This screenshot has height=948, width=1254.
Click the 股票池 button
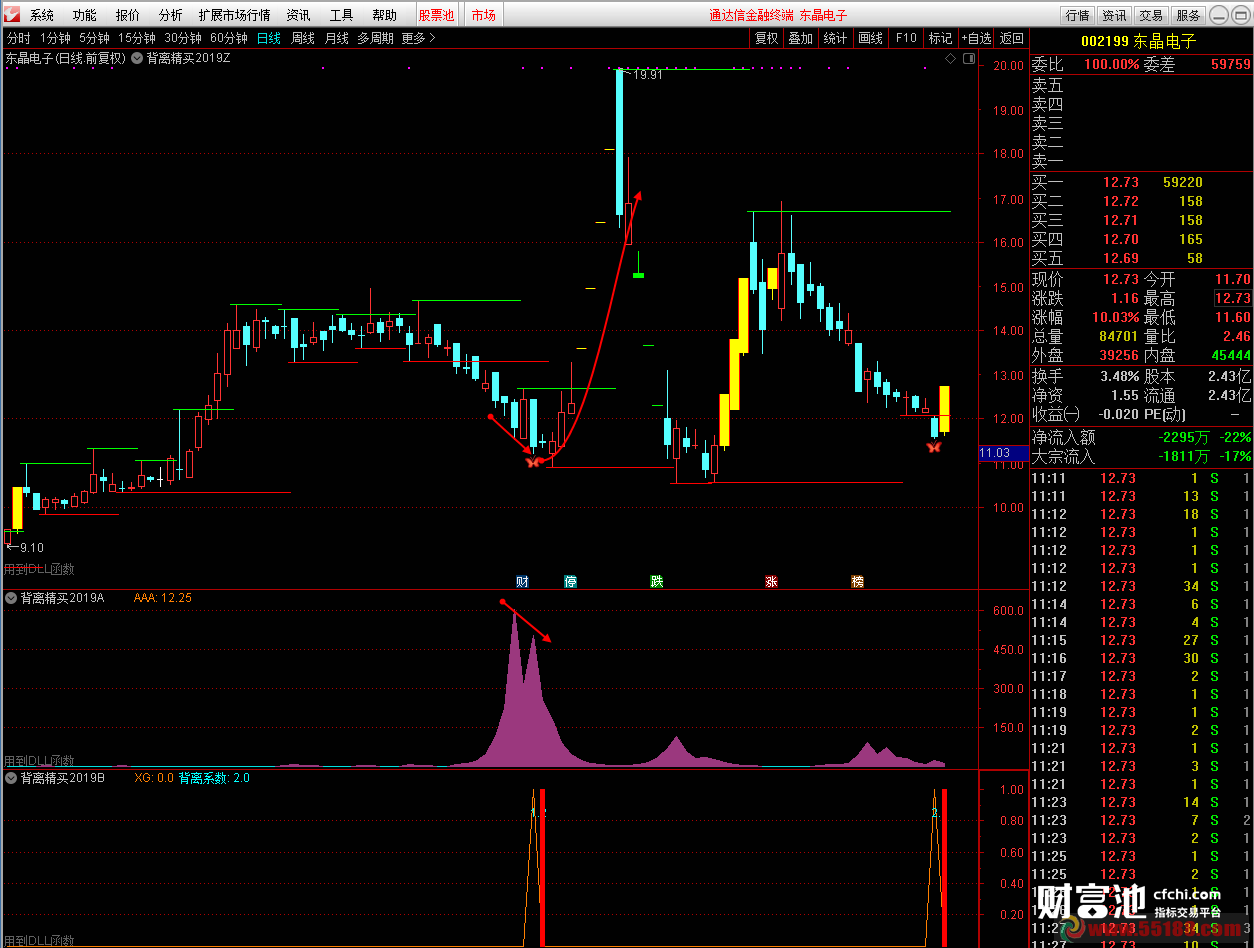[x=436, y=15]
